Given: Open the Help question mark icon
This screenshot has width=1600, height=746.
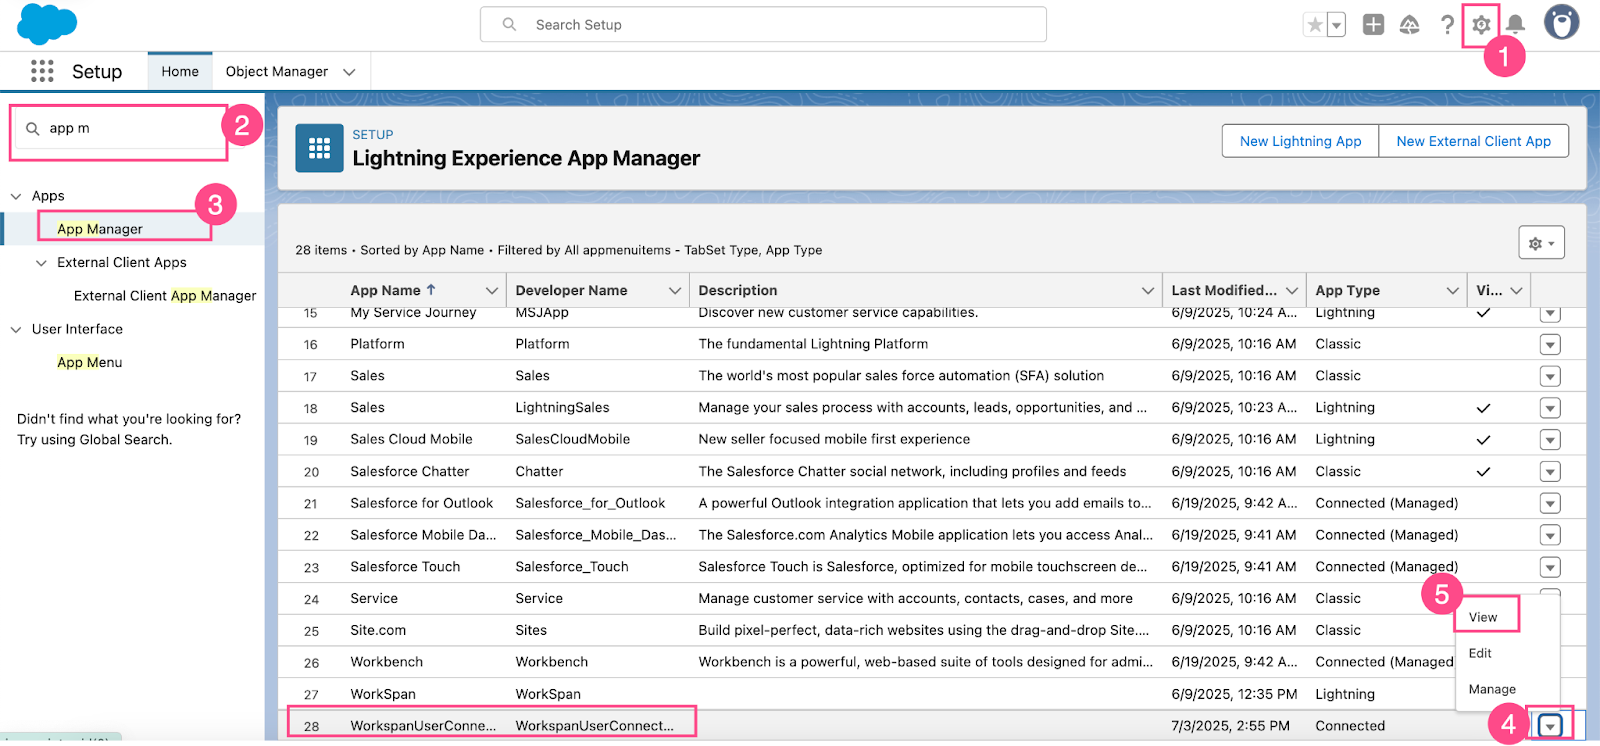Looking at the screenshot, I should [1446, 25].
